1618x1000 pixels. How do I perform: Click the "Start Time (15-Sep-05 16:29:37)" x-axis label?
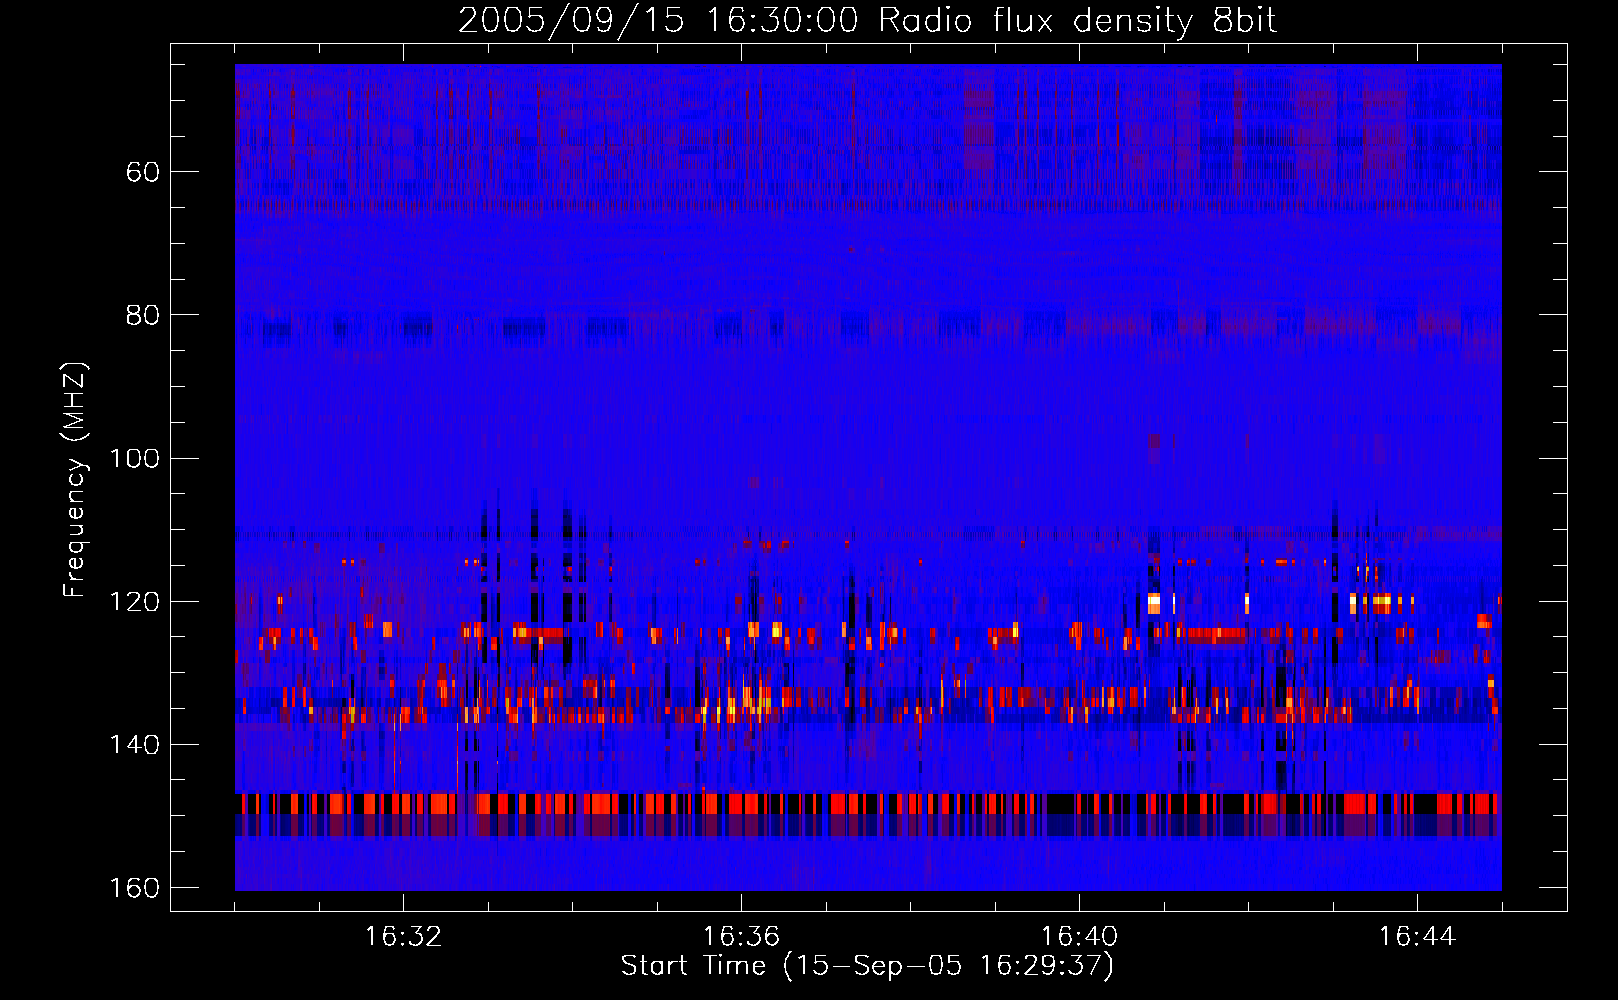click(867, 966)
